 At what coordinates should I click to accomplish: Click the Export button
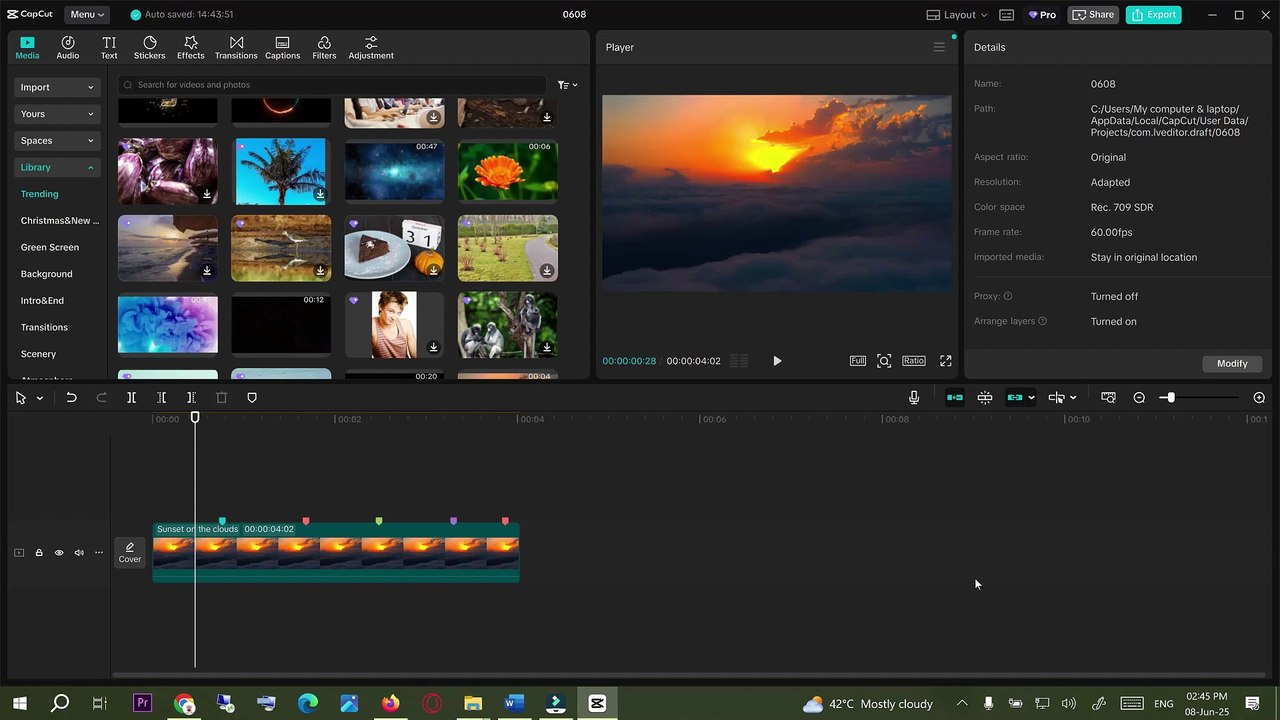pos(1154,15)
